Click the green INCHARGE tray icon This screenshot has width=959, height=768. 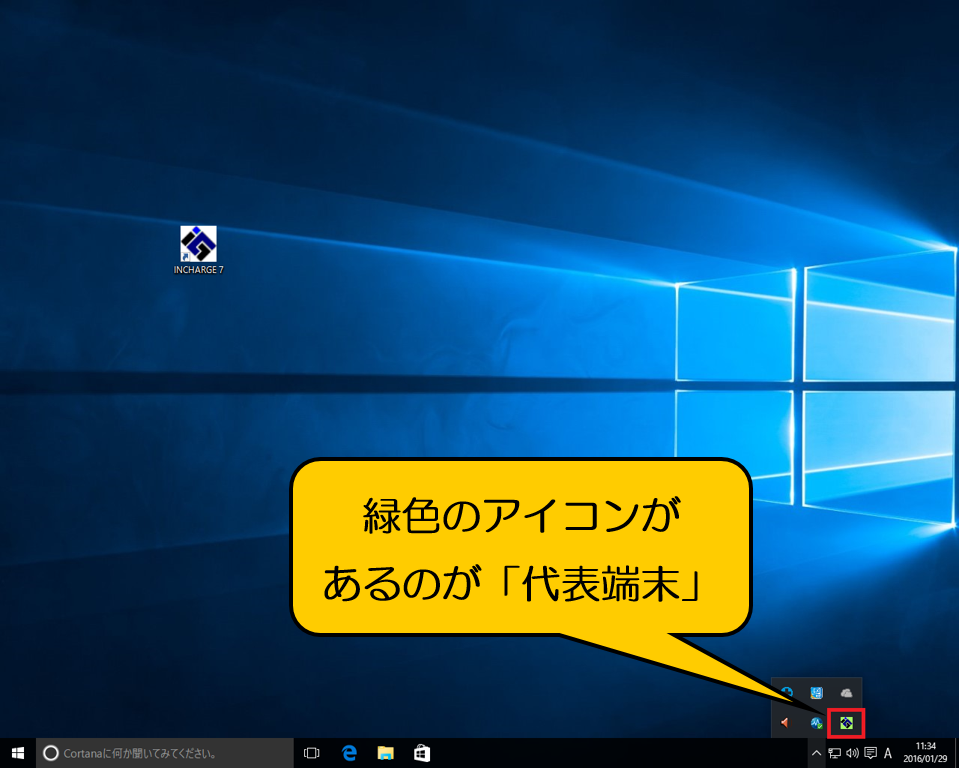[846, 723]
